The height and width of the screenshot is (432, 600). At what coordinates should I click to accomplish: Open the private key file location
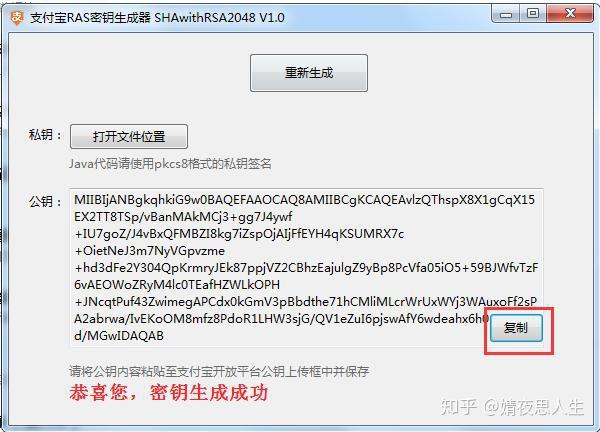pos(129,136)
